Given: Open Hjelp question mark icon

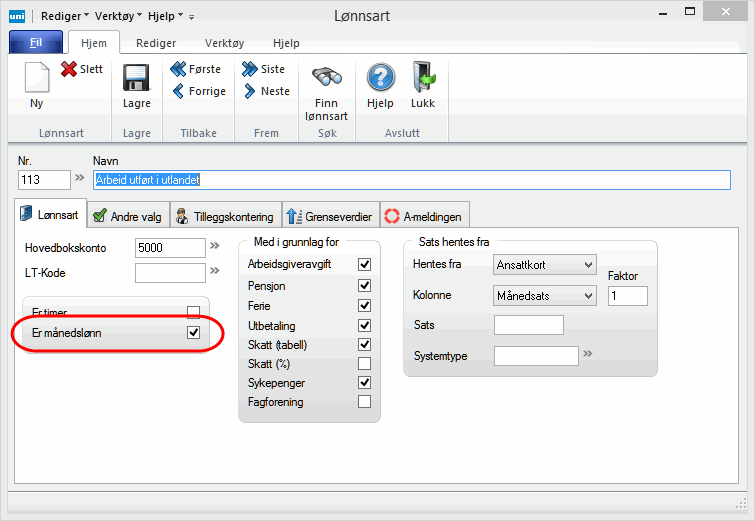Looking at the screenshot, I should pyautogui.click(x=380, y=79).
